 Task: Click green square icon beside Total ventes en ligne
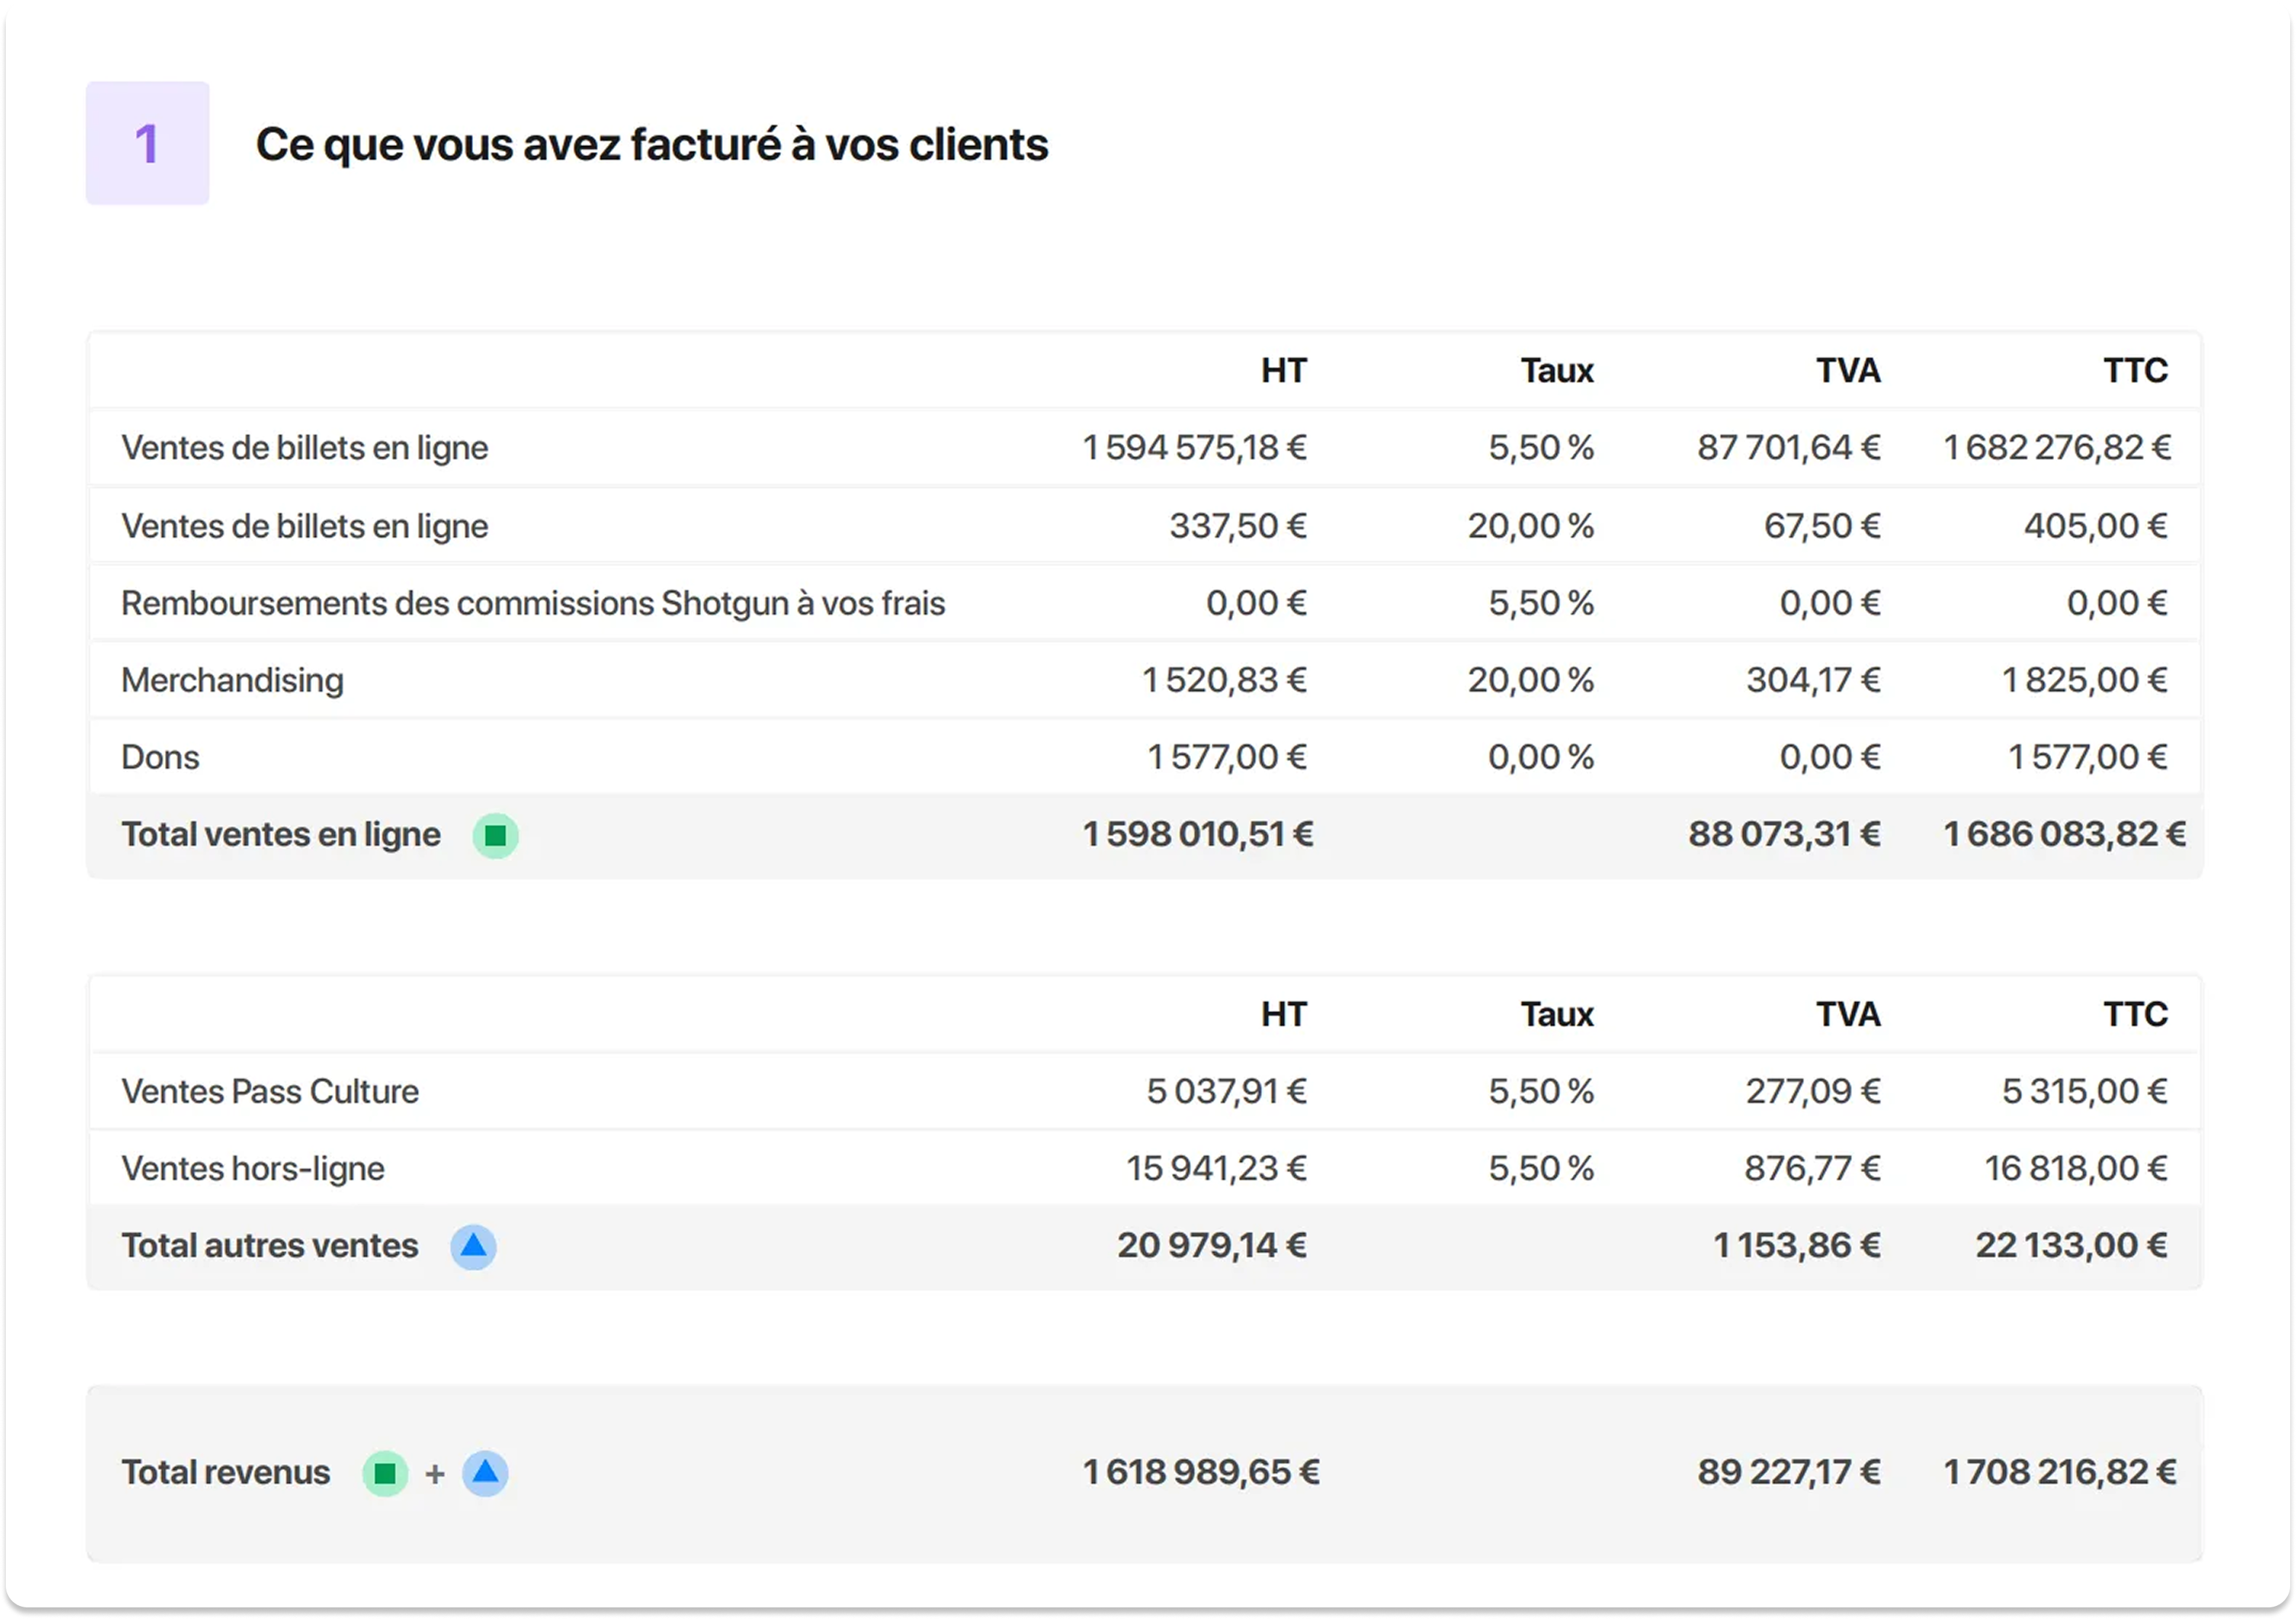click(x=495, y=835)
